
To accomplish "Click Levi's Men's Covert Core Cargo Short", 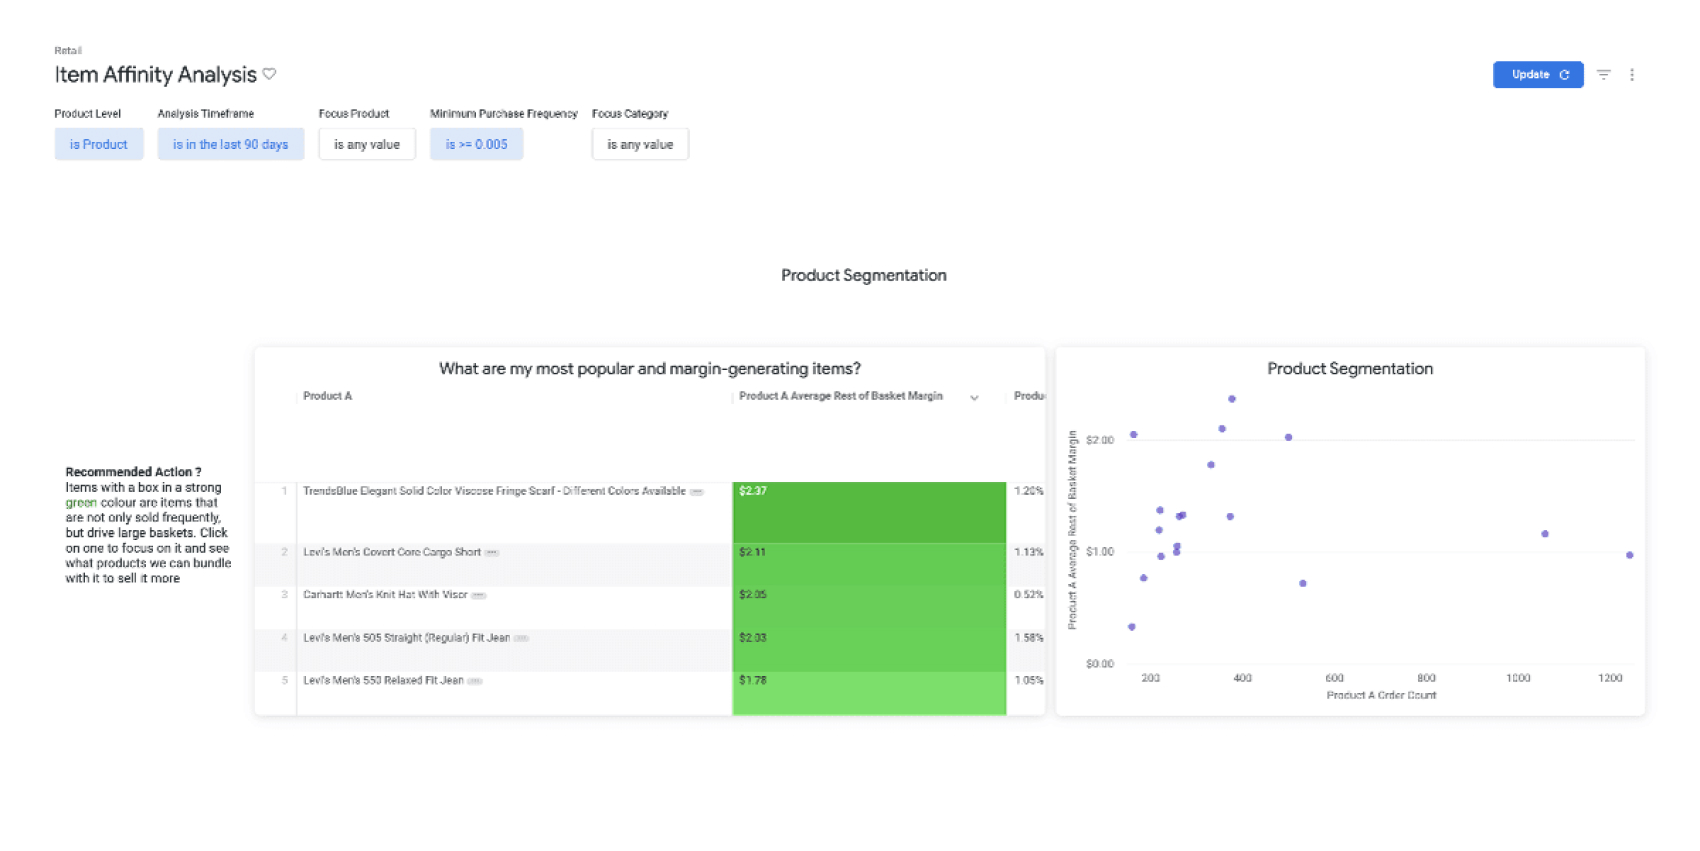I will [392, 552].
